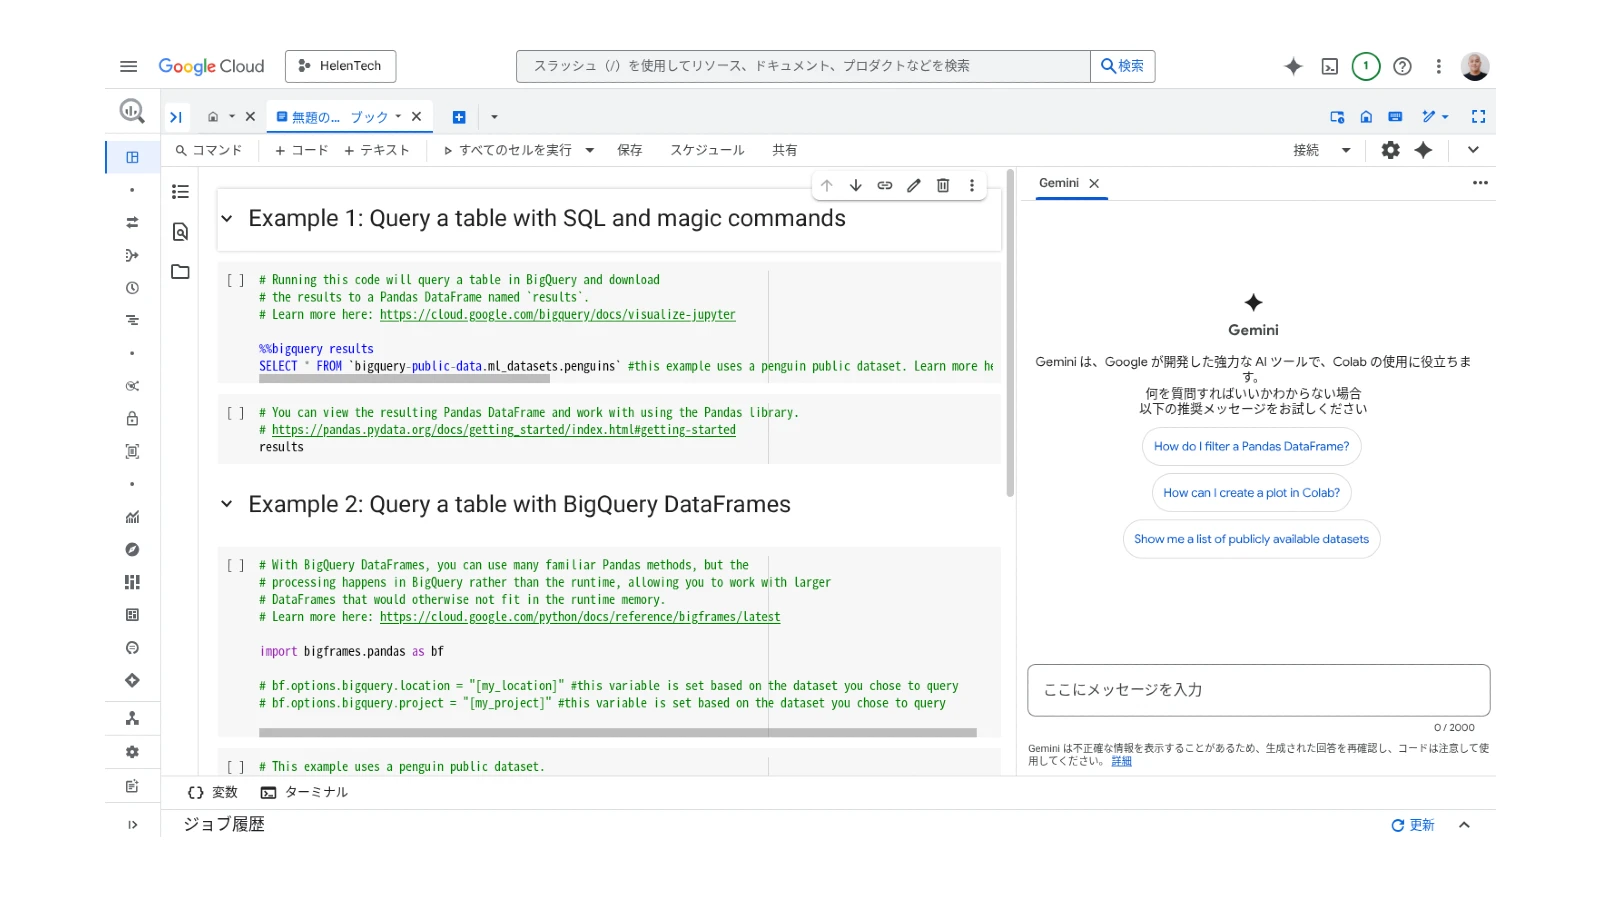This screenshot has width=1600, height=900.
Task: Click 接続 to connect runtime
Action: [1306, 150]
